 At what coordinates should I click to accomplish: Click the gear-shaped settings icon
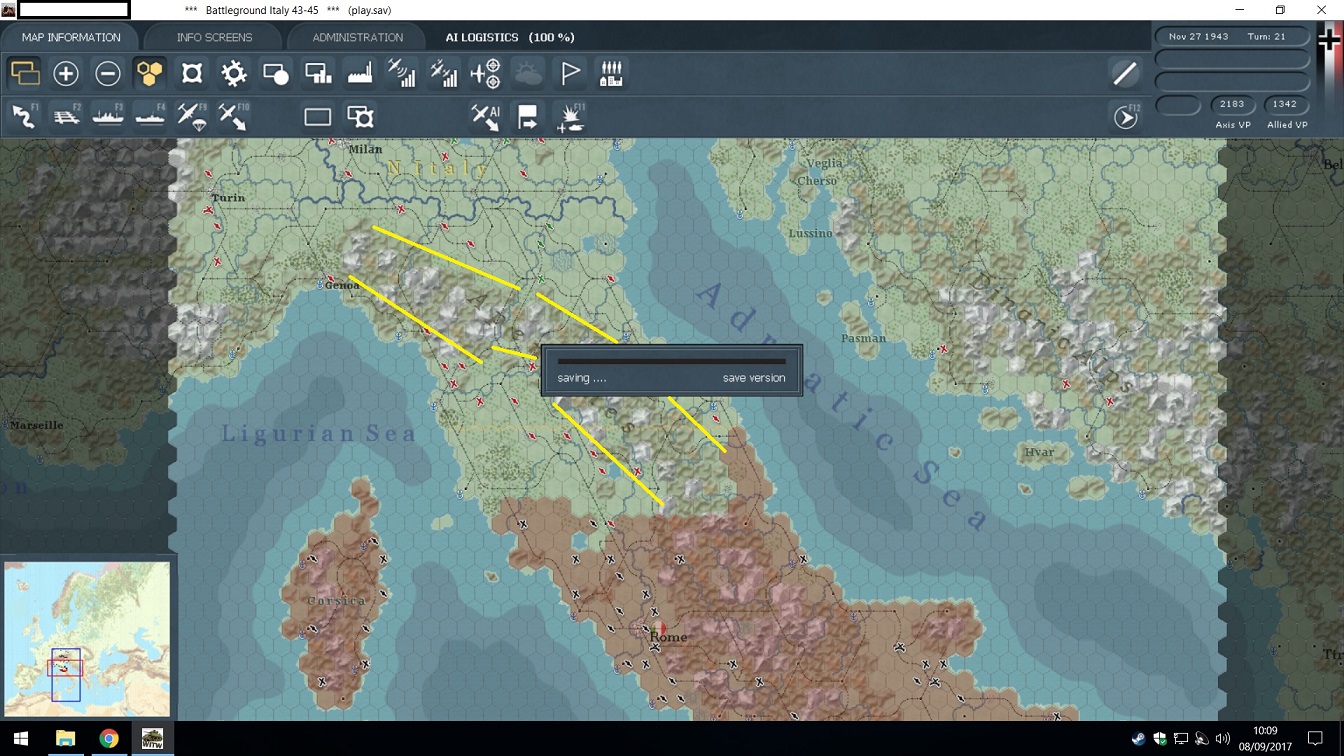tap(234, 74)
